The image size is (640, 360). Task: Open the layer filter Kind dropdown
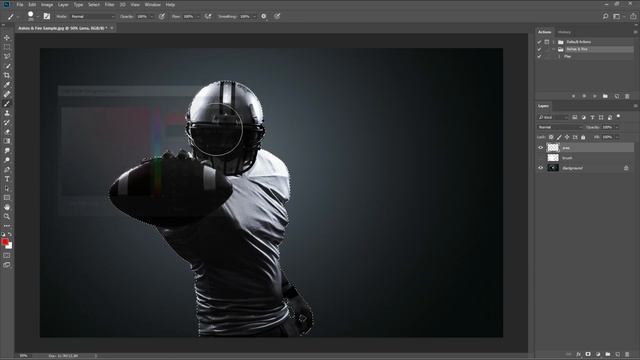[x=553, y=117]
